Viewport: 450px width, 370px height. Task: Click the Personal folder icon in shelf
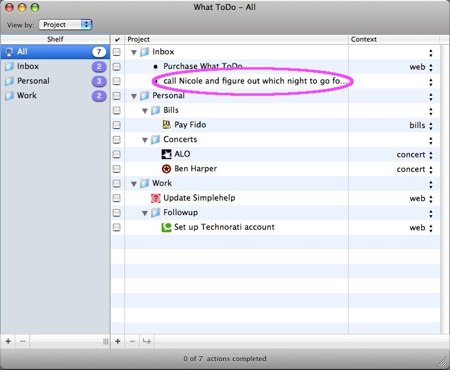(9, 81)
